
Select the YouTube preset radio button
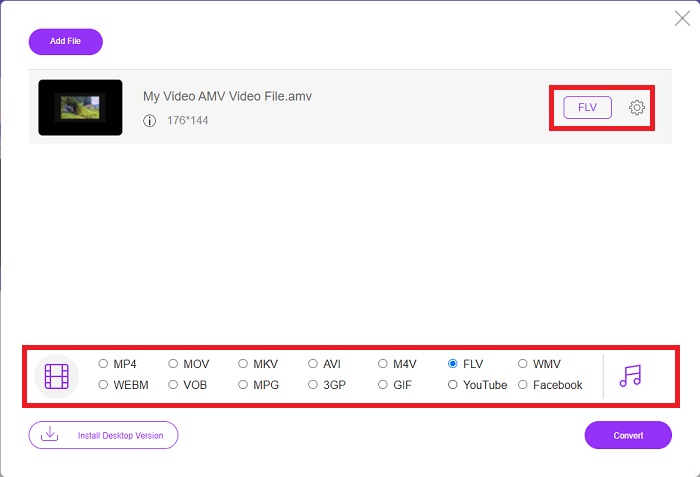[453, 385]
